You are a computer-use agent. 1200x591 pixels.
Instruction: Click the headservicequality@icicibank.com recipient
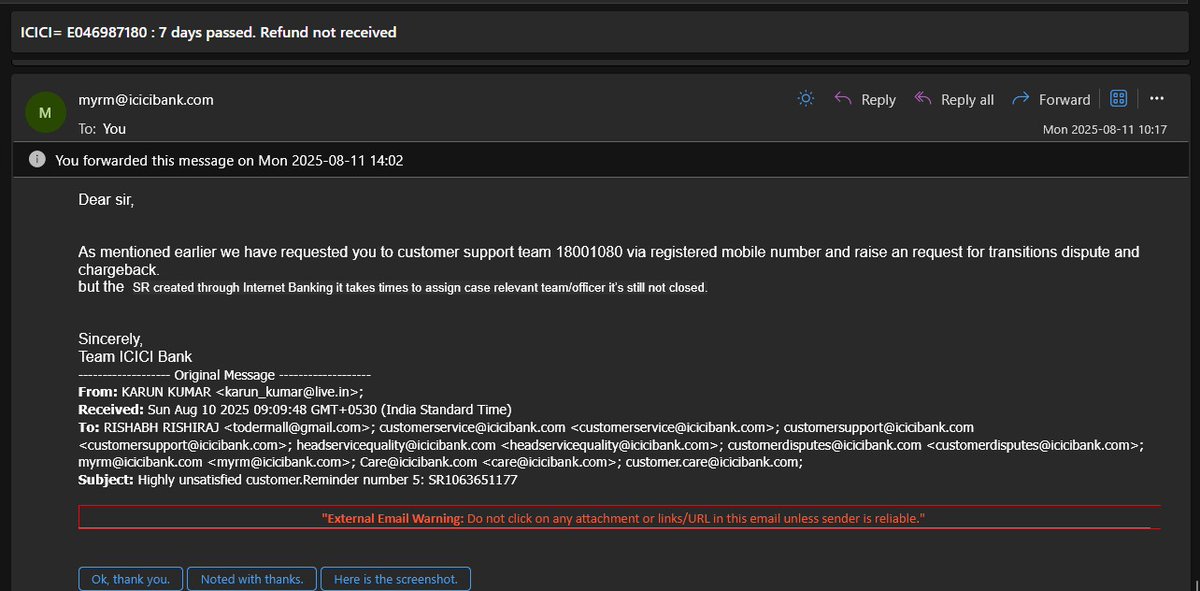(x=608, y=445)
